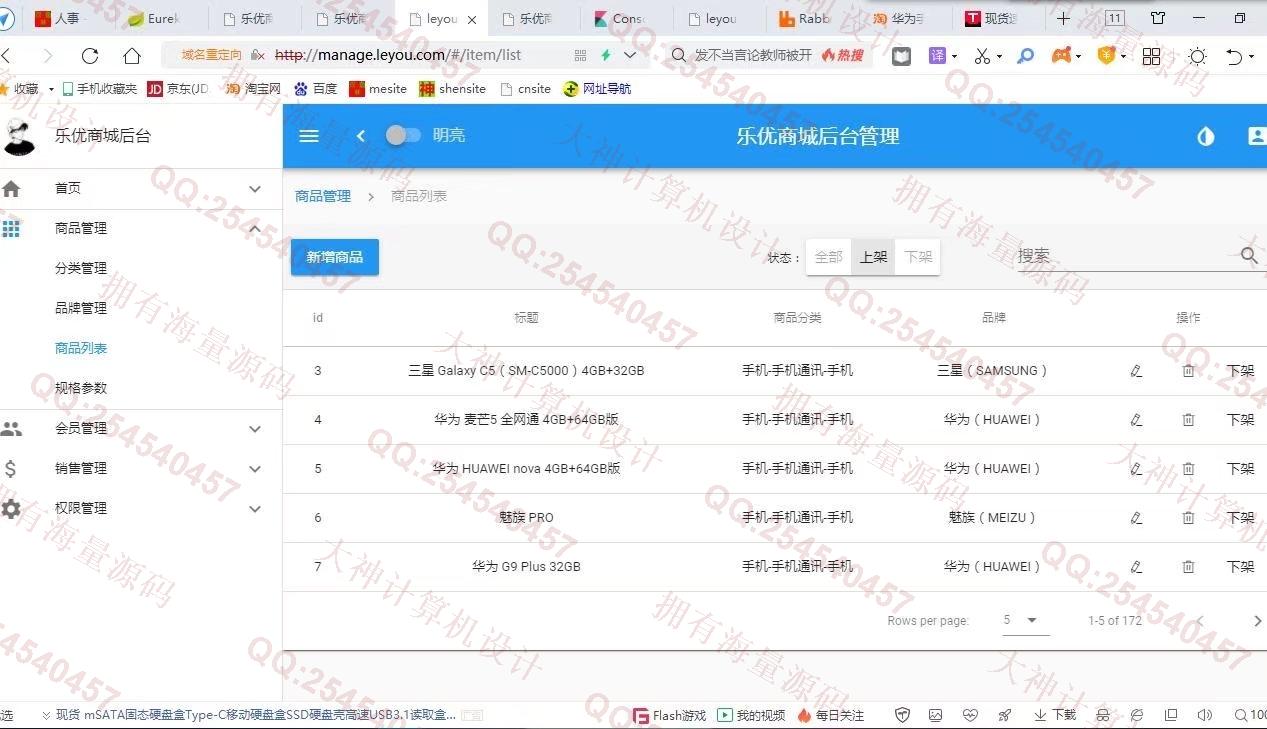Delete the 魅族 PRO row via trash icon
This screenshot has height=729, width=1267.
click(1188, 518)
